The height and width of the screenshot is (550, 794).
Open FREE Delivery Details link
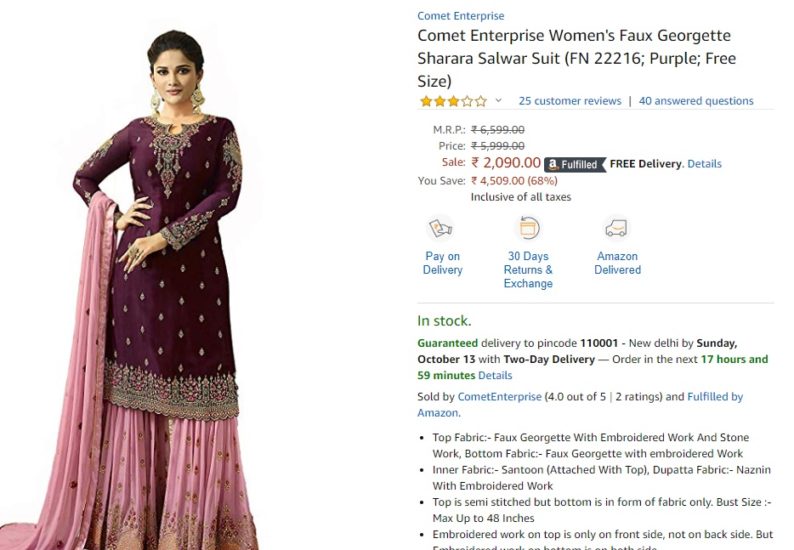tap(704, 164)
